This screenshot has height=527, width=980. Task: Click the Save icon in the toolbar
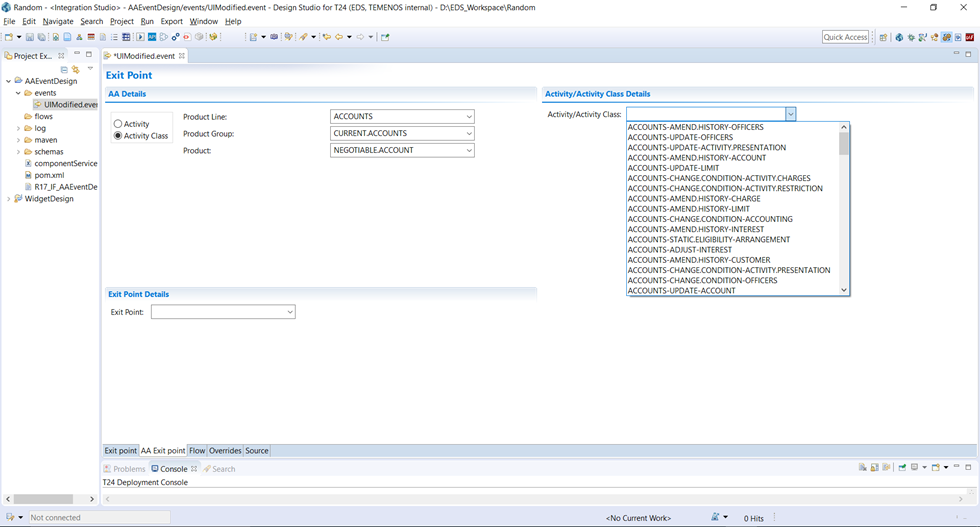[x=30, y=37]
